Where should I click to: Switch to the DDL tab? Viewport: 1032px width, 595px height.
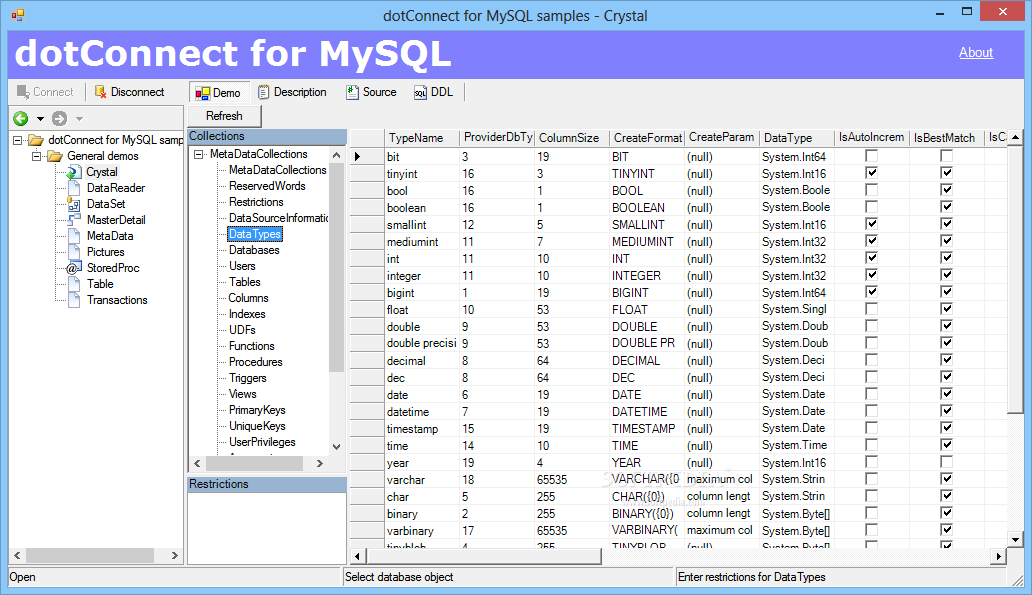pos(434,92)
